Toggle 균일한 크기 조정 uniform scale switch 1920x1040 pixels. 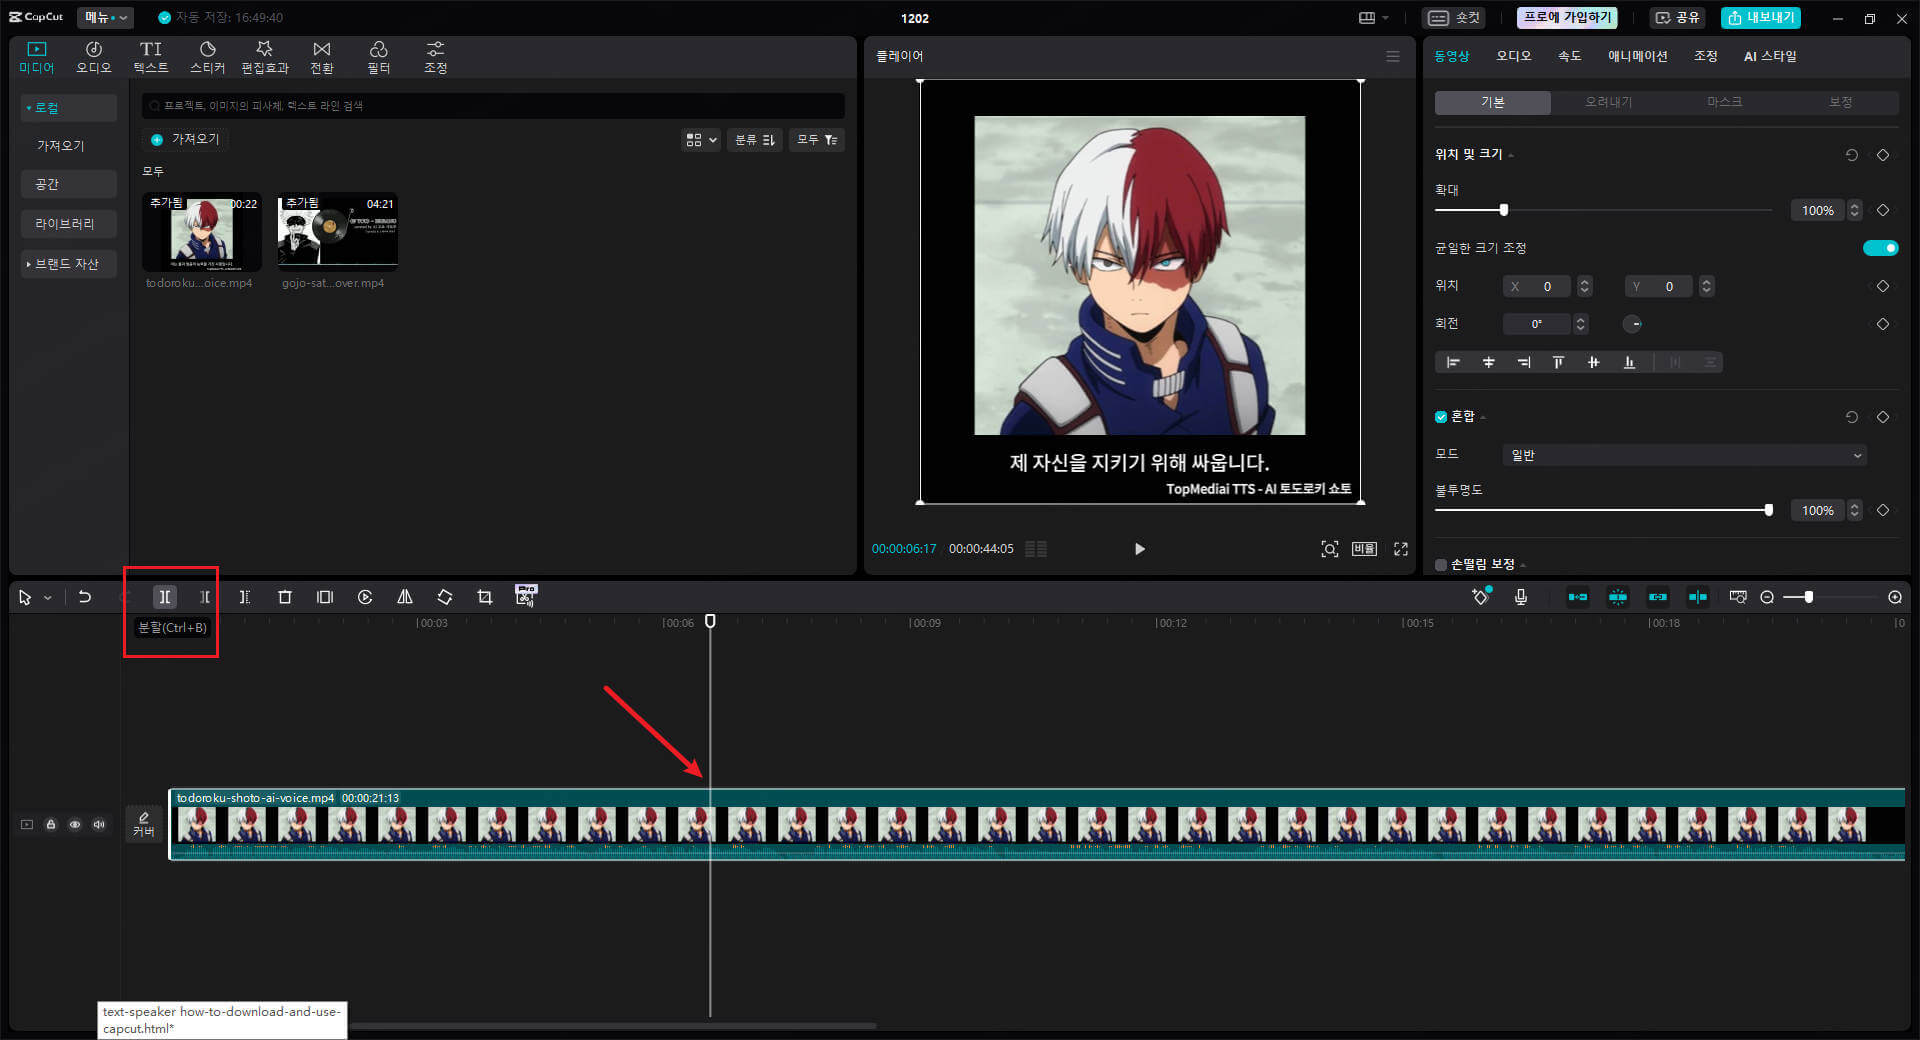pos(1880,248)
